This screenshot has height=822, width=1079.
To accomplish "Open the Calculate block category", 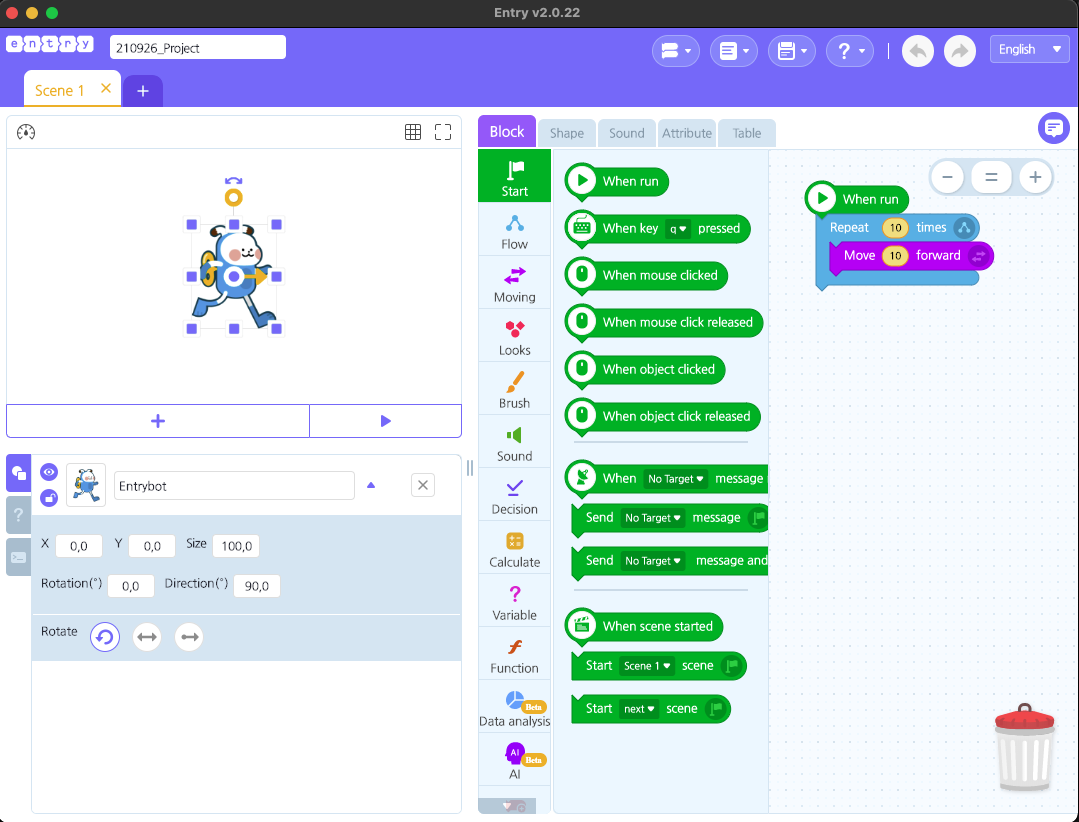I will pos(514,548).
